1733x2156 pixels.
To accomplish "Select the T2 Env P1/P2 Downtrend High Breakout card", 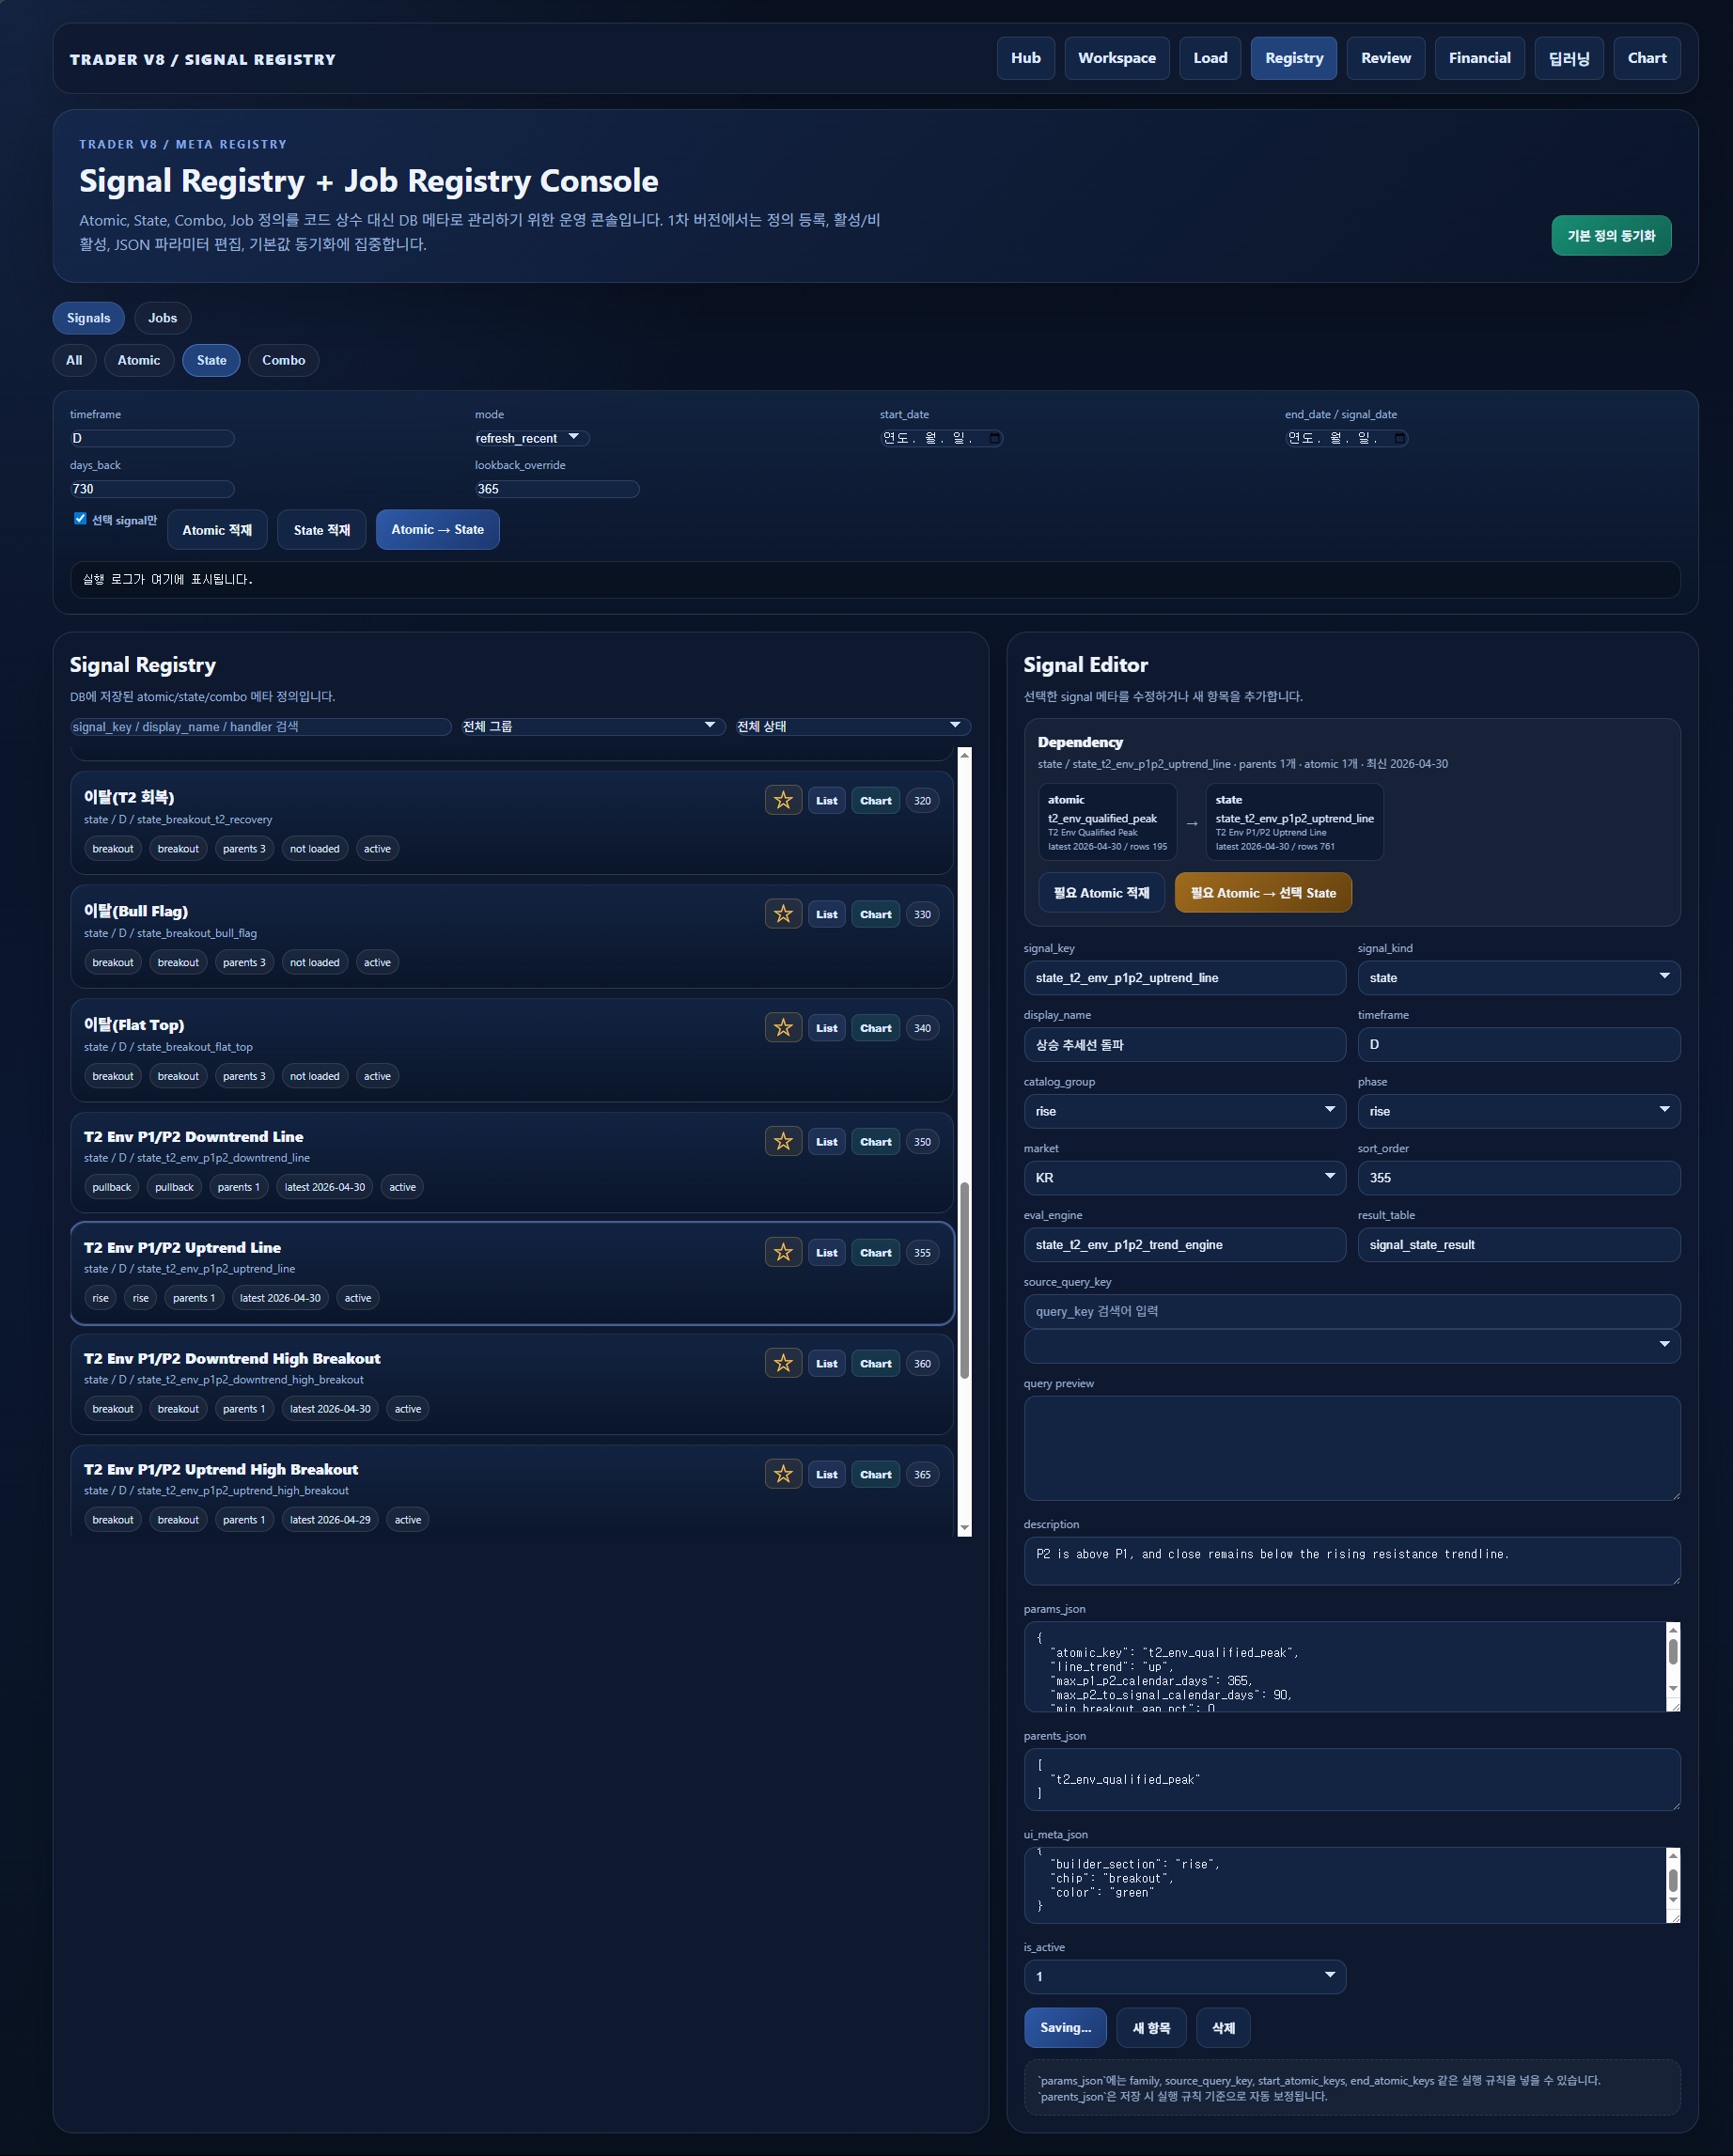I will point(512,1383).
